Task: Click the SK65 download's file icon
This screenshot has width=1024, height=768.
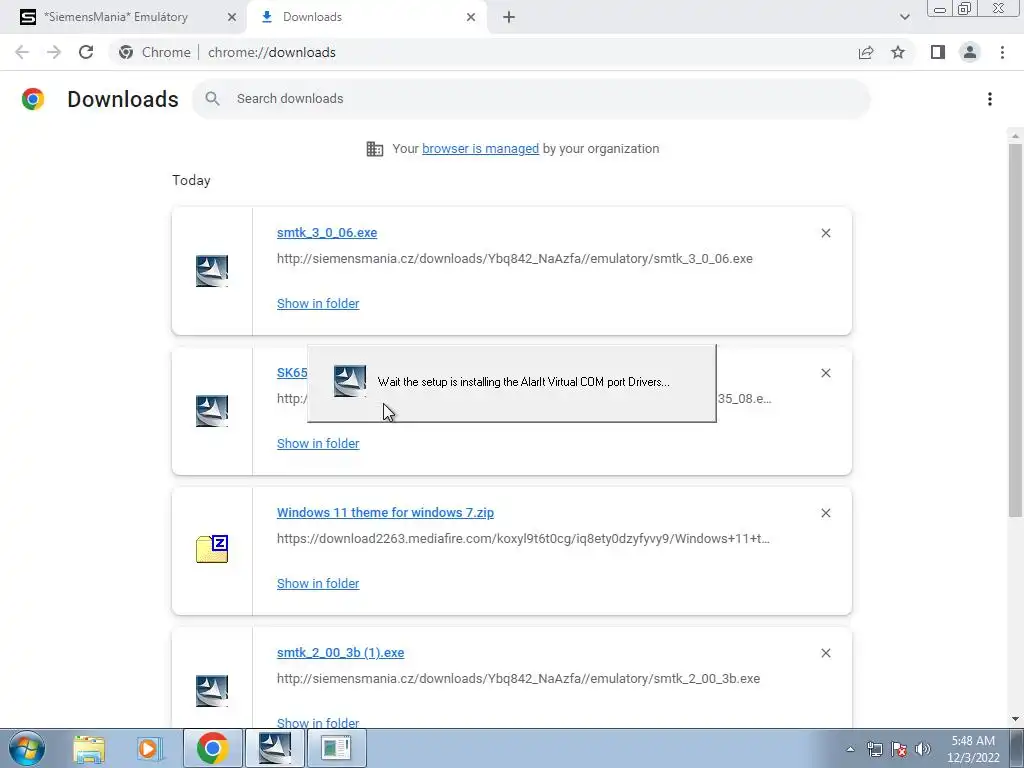Action: [x=212, y=411]
